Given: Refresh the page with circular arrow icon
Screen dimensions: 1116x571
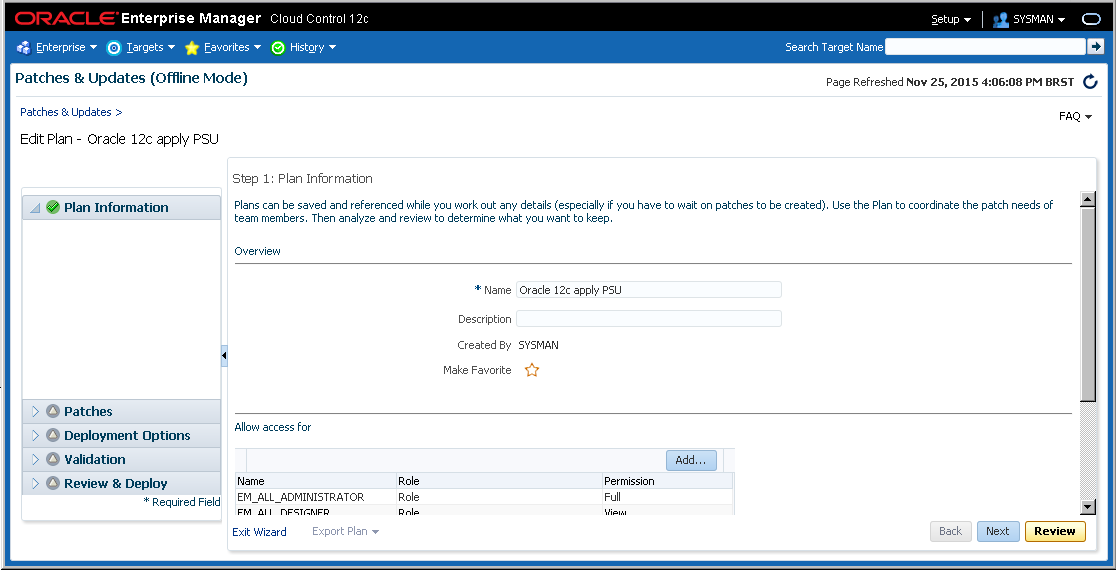Looking at the screenshot, I should click(x=1090, y=82).
